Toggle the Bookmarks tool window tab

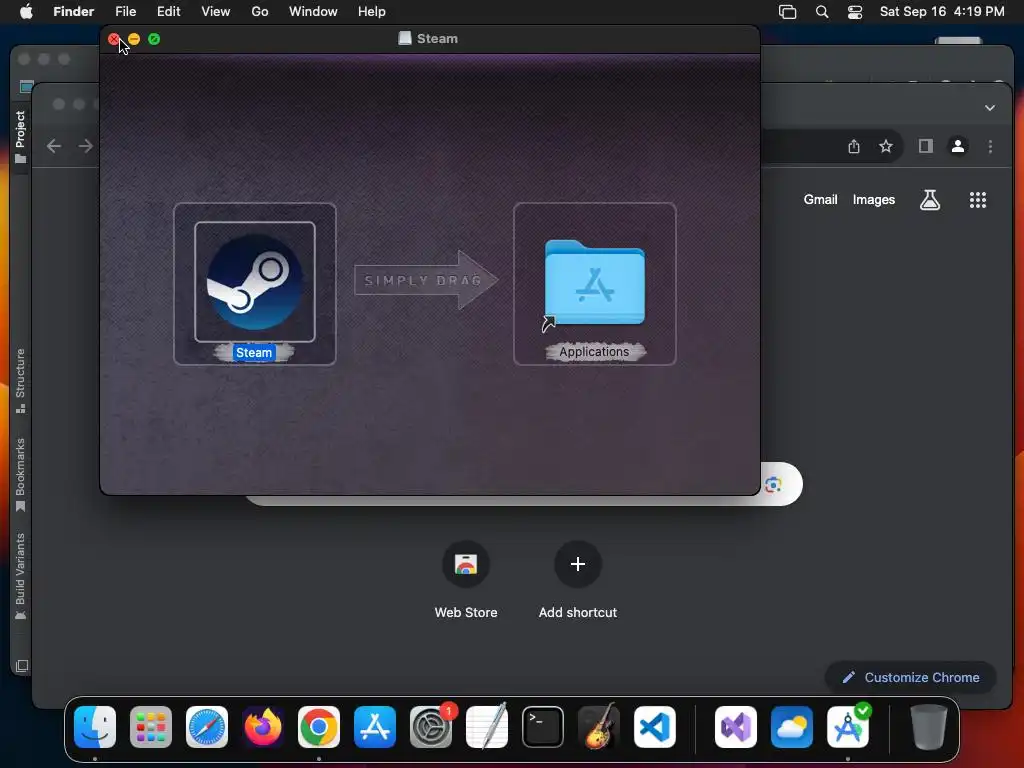[20, 475]
